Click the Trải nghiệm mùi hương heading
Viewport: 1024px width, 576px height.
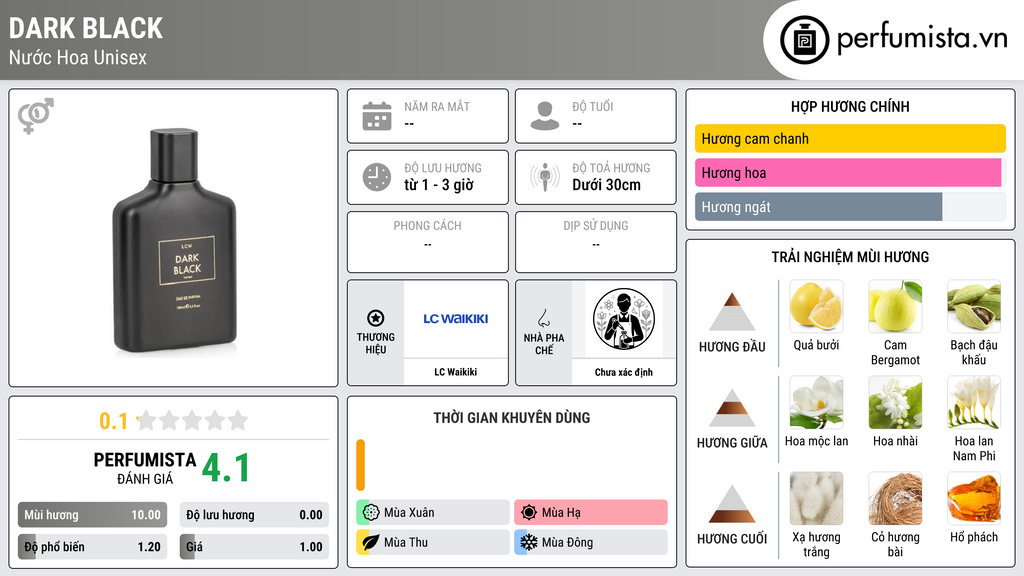[x=850, y=257]
